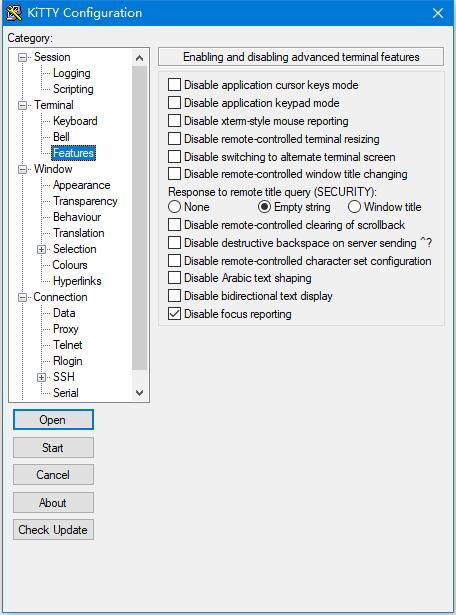Go to the Proxy settings category
Image resolution: width=456 pixels, height=615 pixels.
tap(66, 329)
